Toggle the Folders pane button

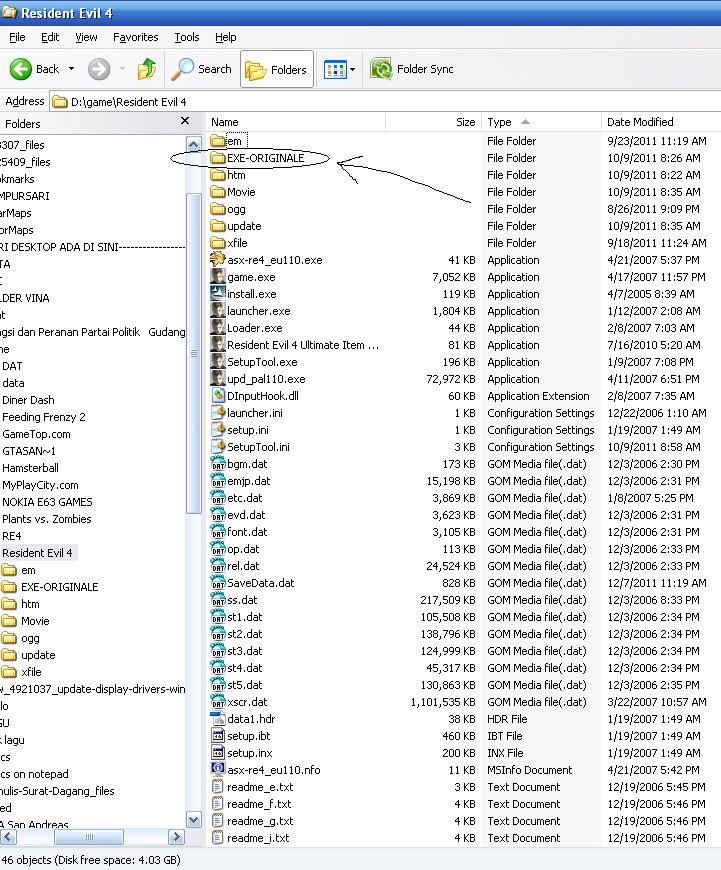[x=276, y=69]
